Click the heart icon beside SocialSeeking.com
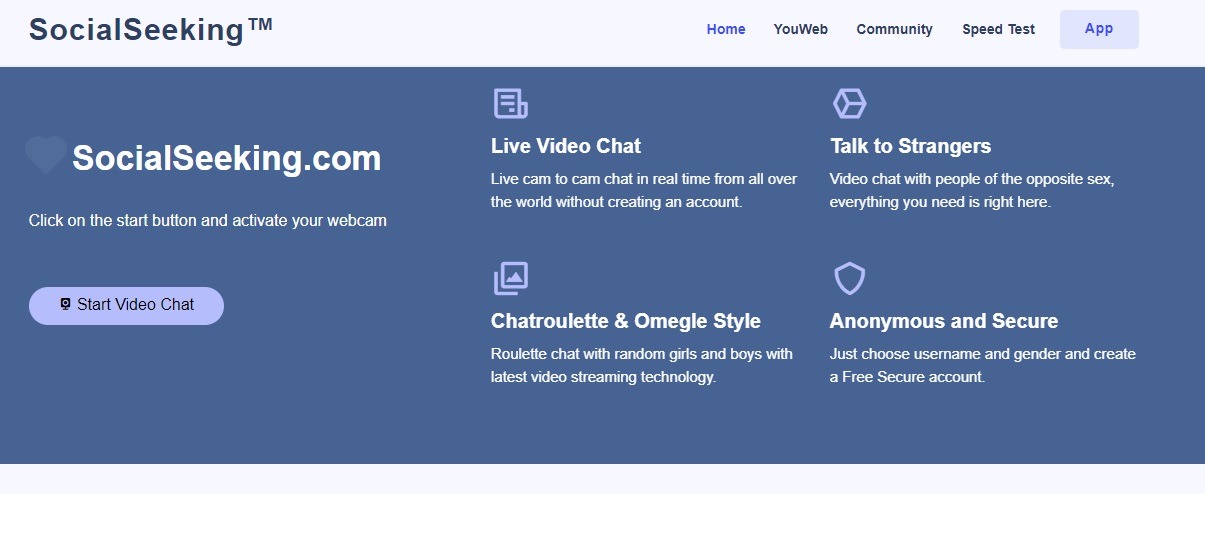1205x555 pixels. 46,156
